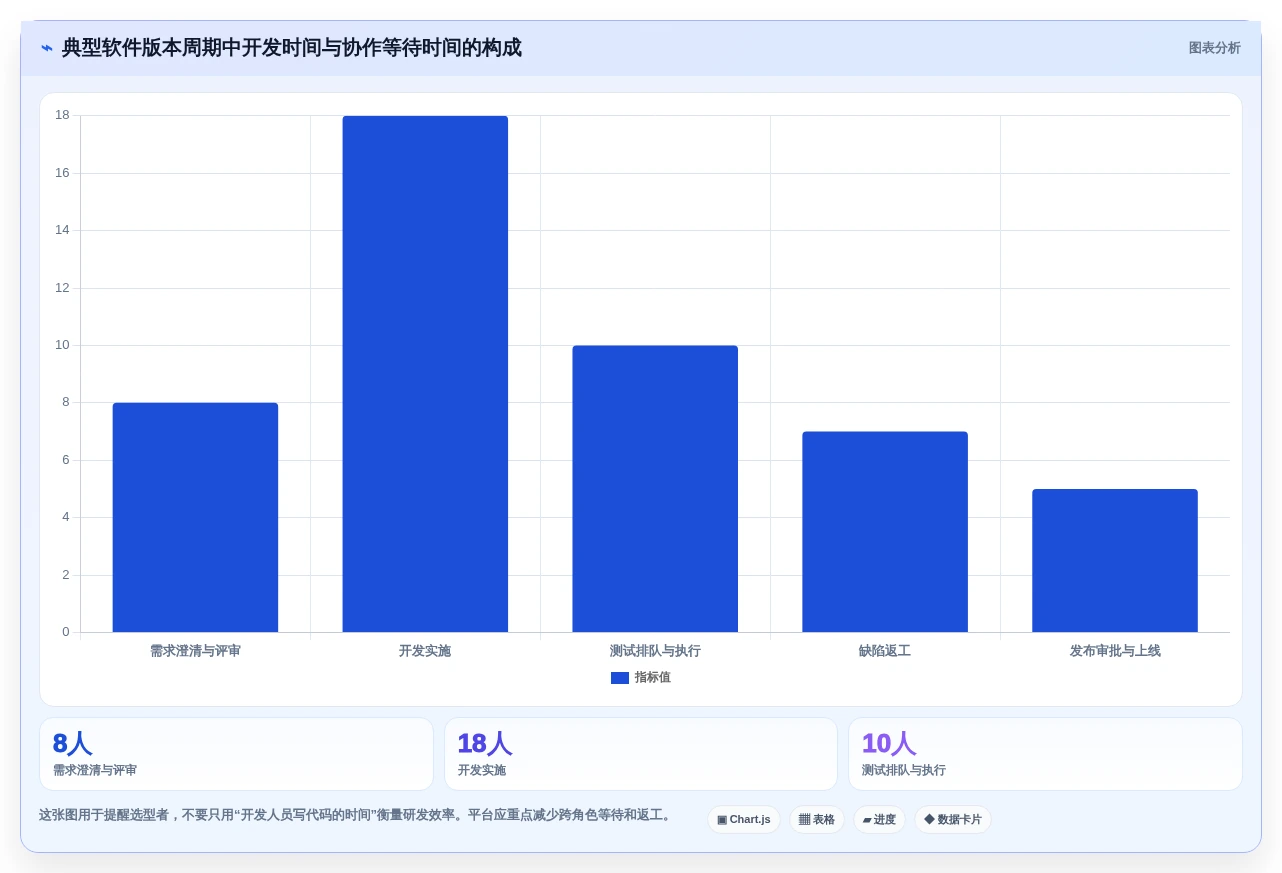This screenshot has width=1282, height=873.
Task: Select the 缺陷返工 bar
Action: (x=885, y=532)
